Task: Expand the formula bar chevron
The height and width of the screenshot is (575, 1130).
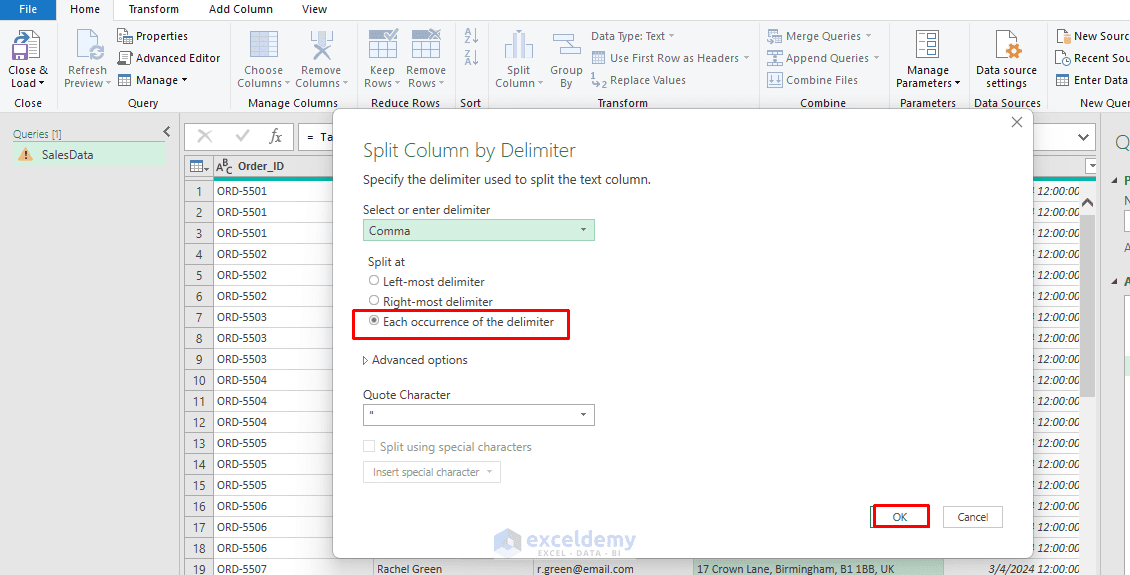Action: (x=1082, y=136)
